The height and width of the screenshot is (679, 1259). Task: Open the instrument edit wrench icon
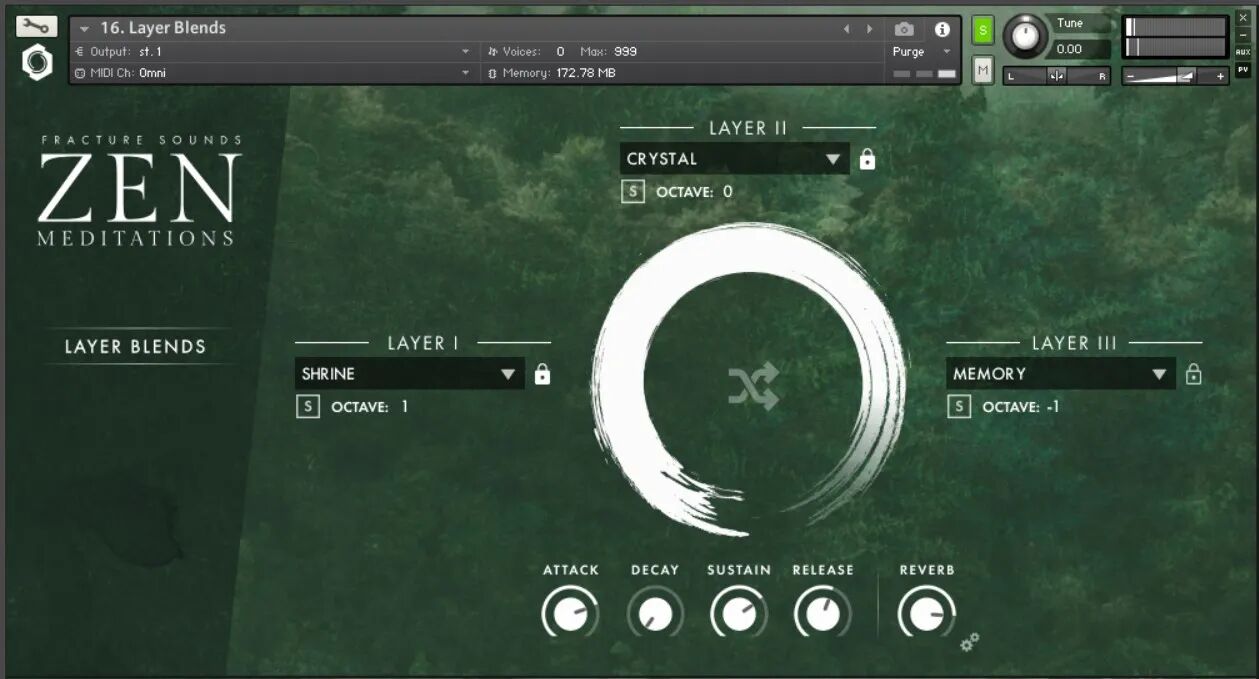[x=34, y=25]
